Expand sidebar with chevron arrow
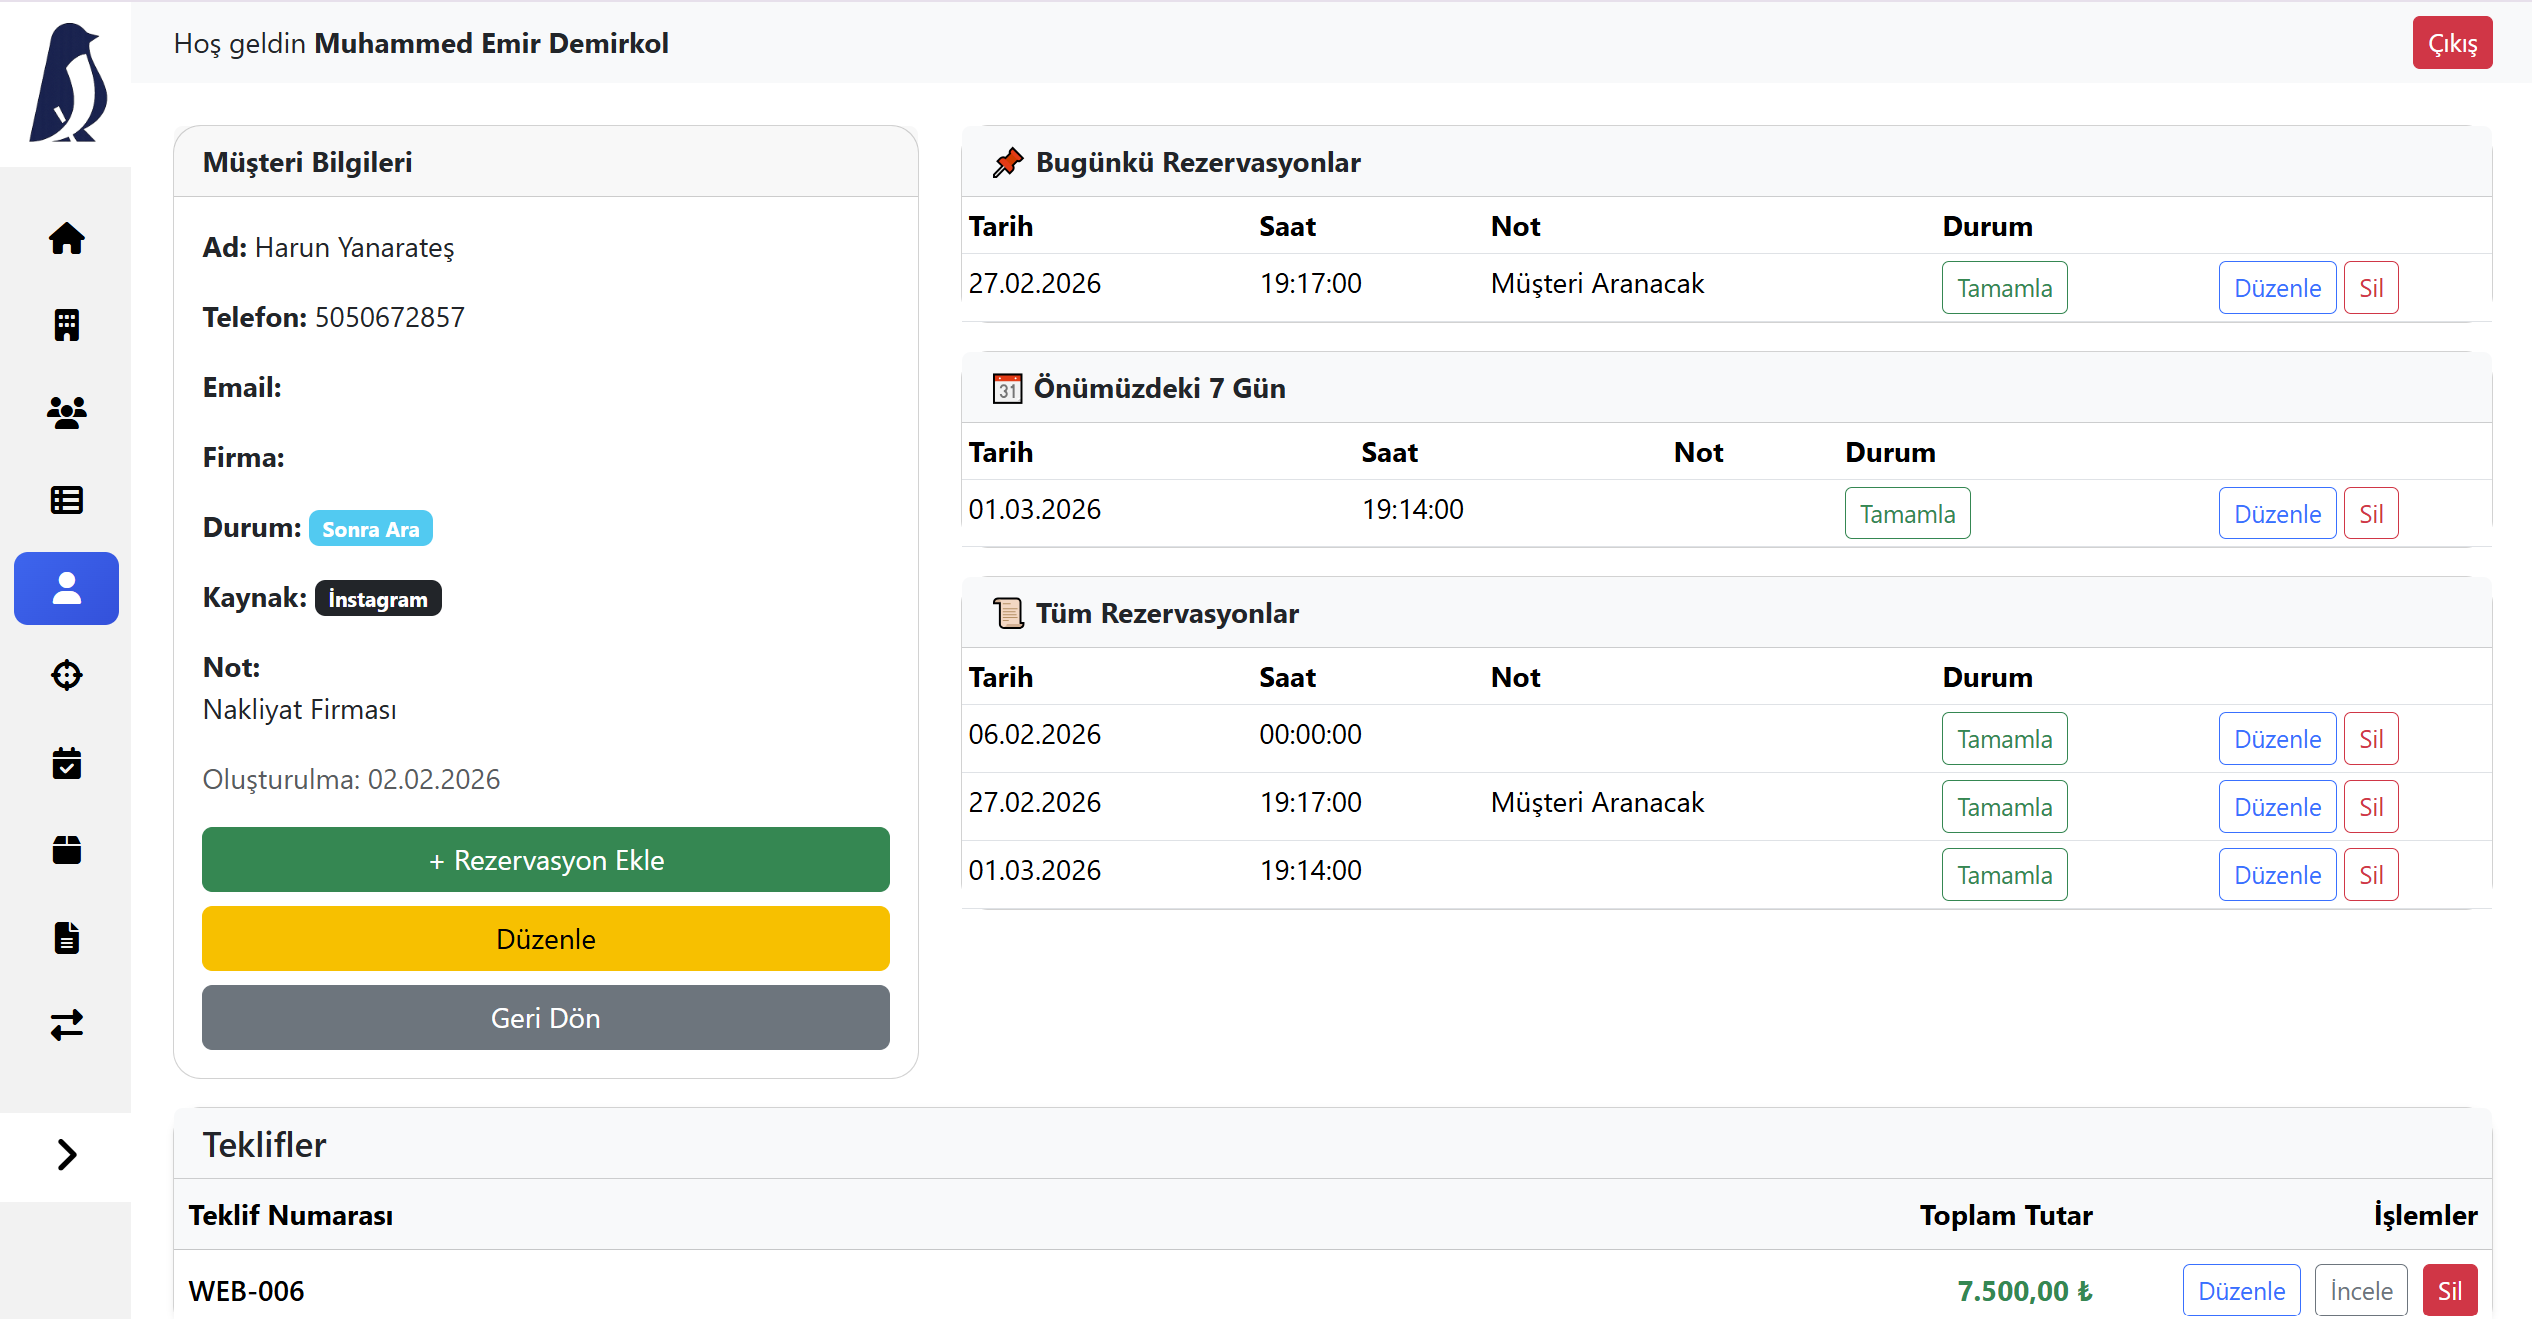2532x1319 pixels. point(66,1155)
